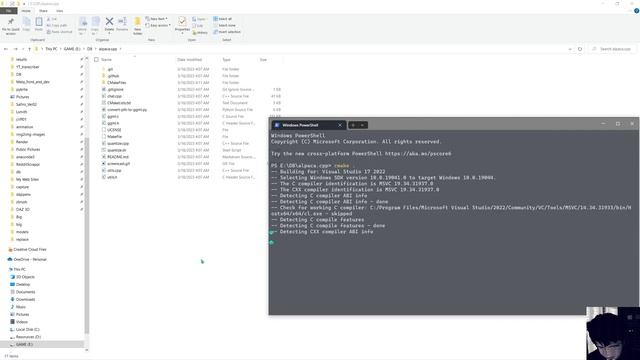
Task: Click the Paste icon in the ribbon
Action: tap(39, 22)
